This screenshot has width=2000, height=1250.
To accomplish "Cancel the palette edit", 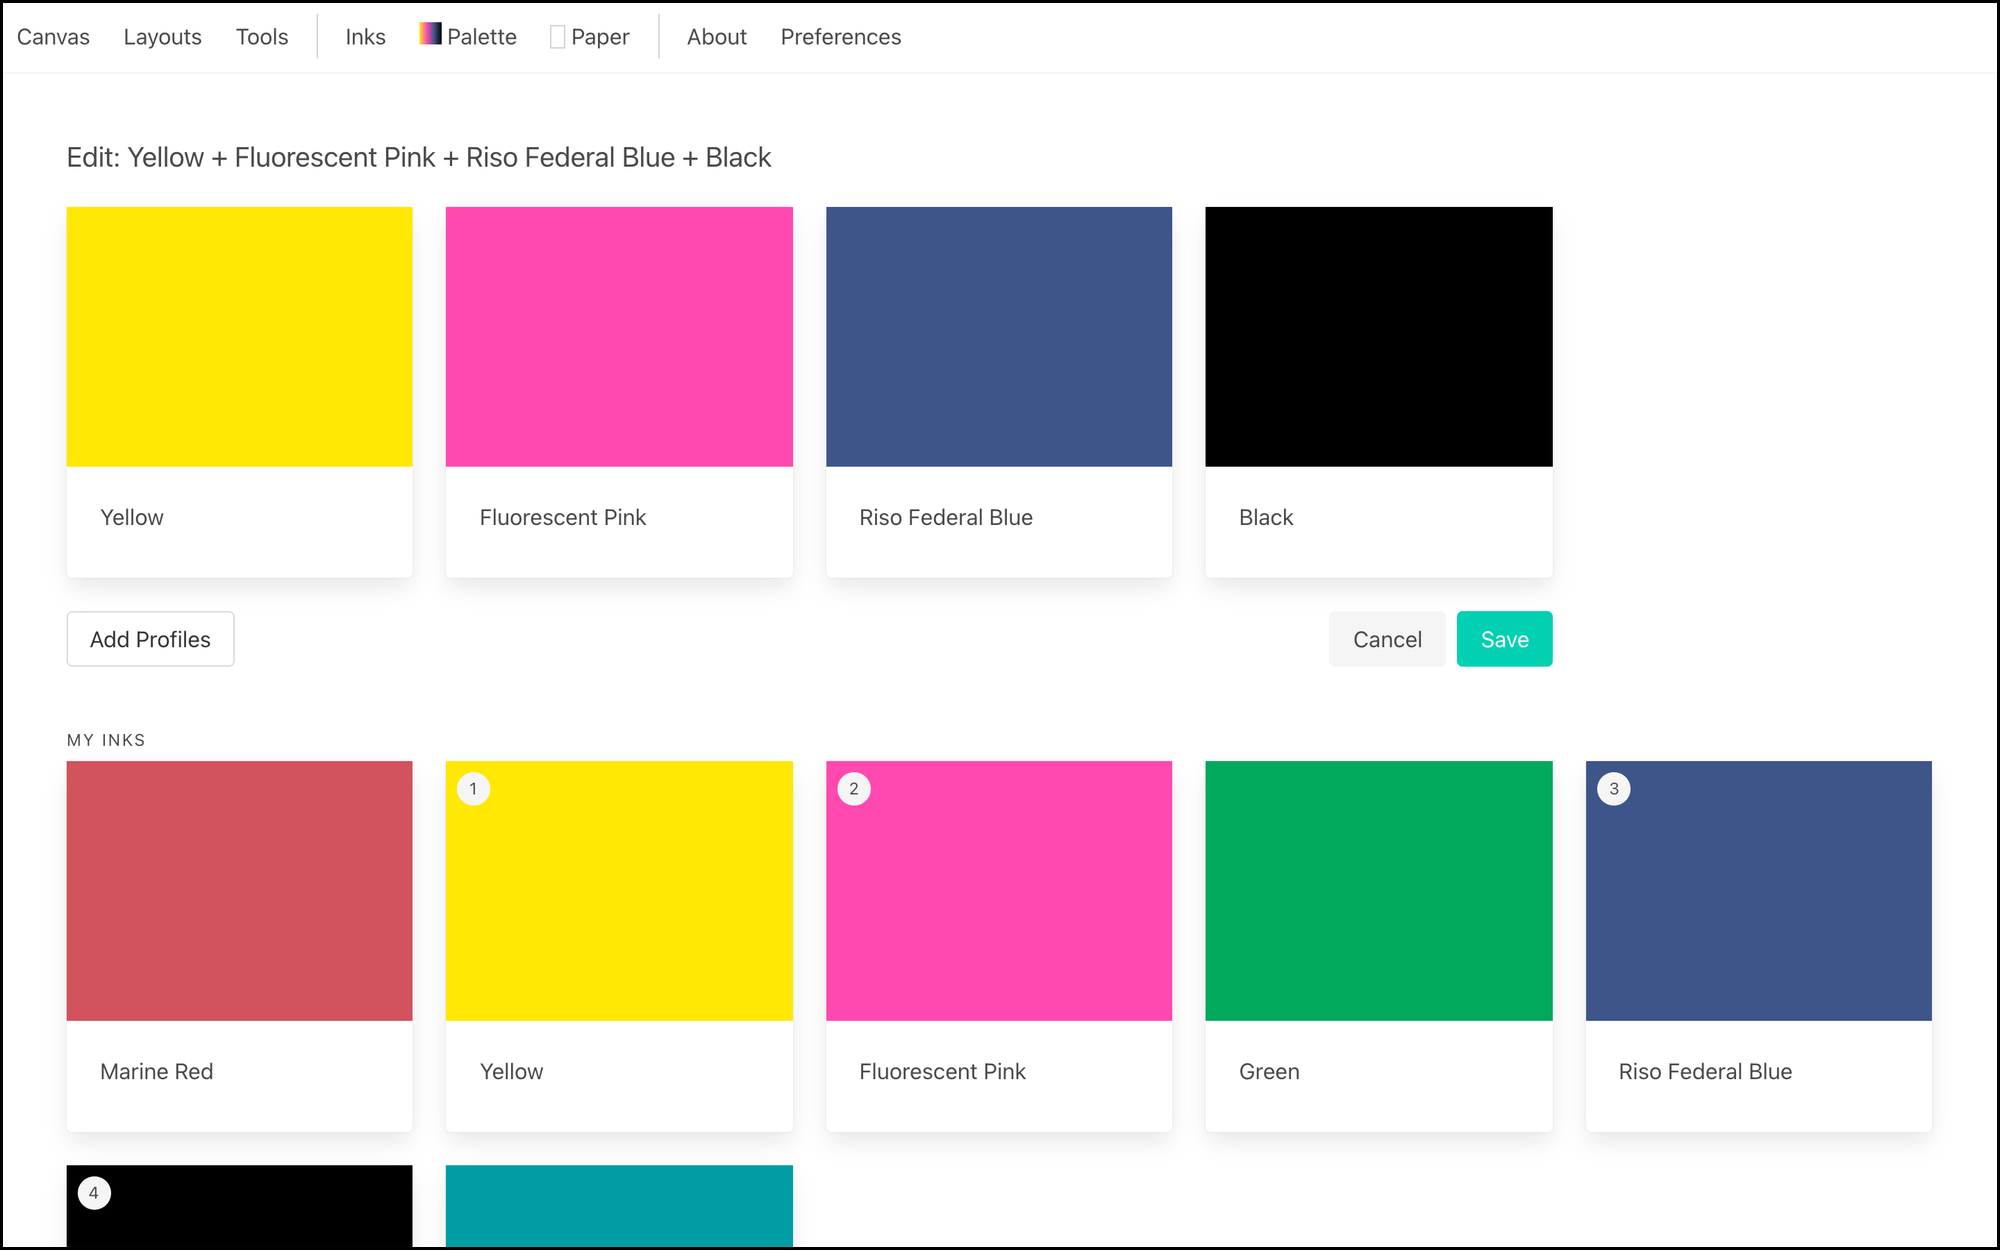I will tap(1386, 639).
